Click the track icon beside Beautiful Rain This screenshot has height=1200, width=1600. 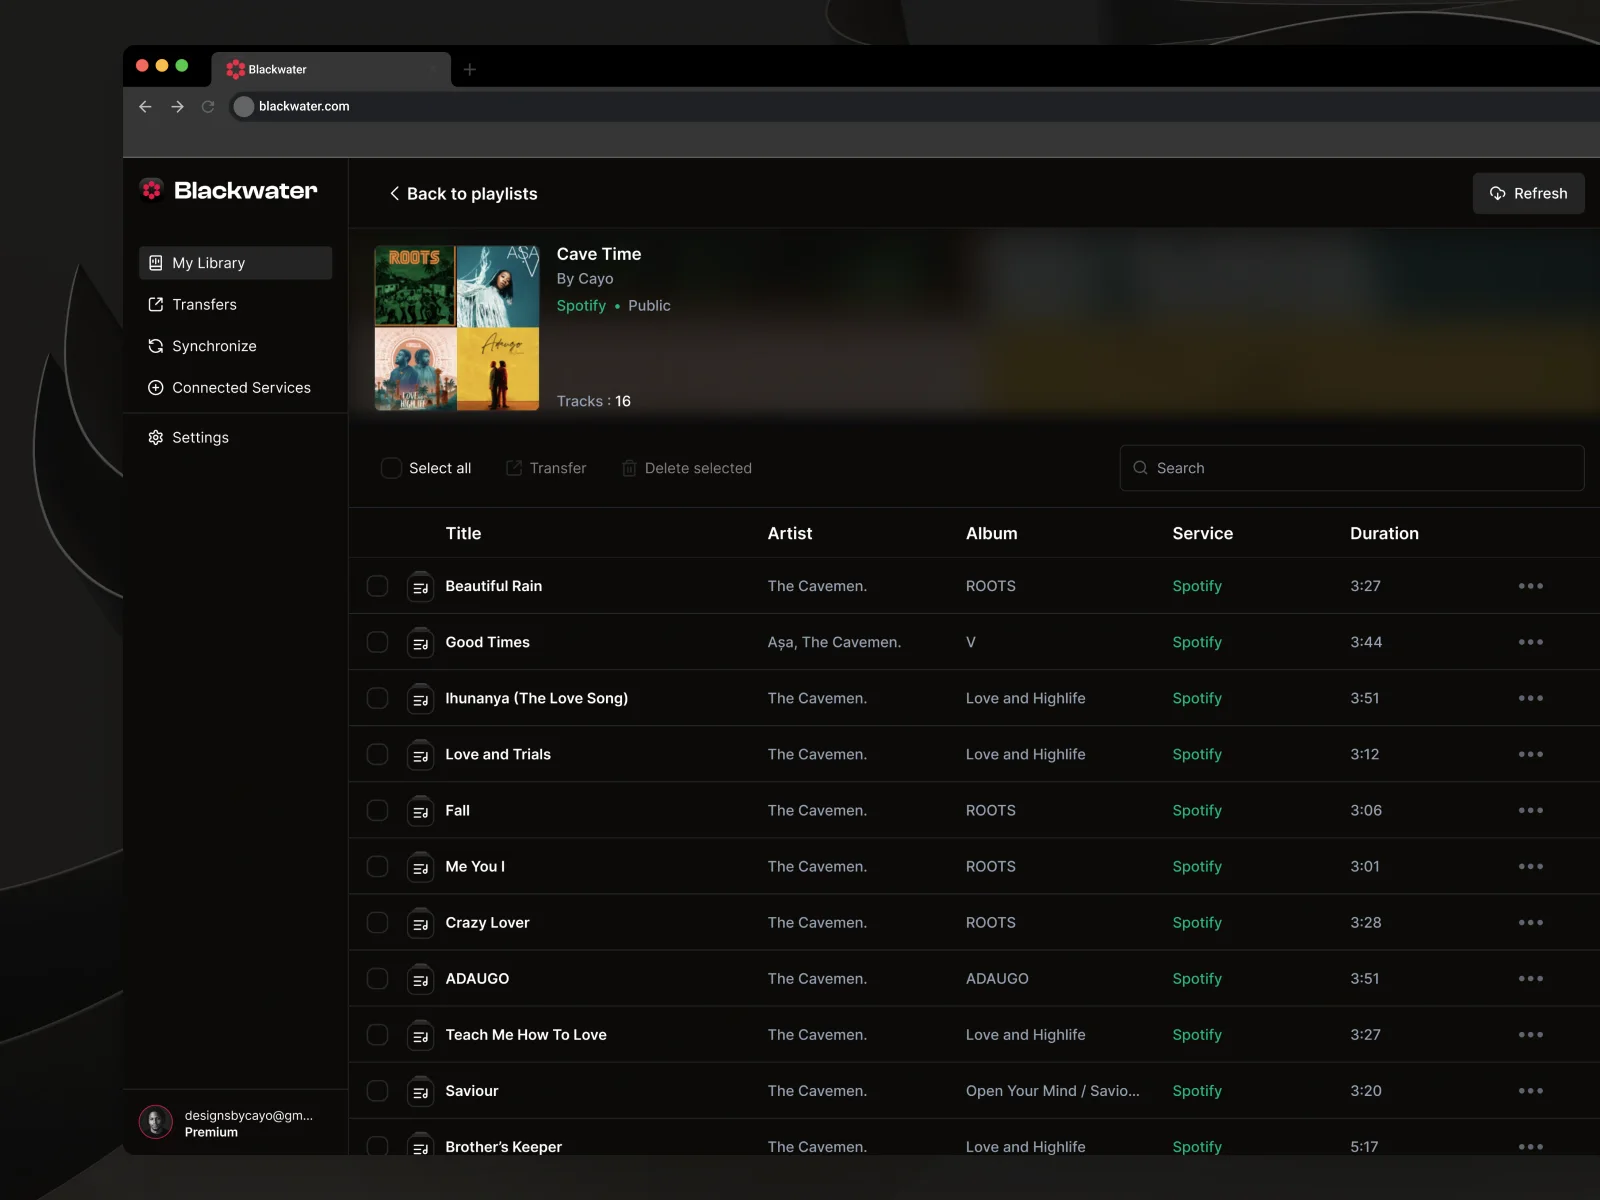[x=420, y=586]
